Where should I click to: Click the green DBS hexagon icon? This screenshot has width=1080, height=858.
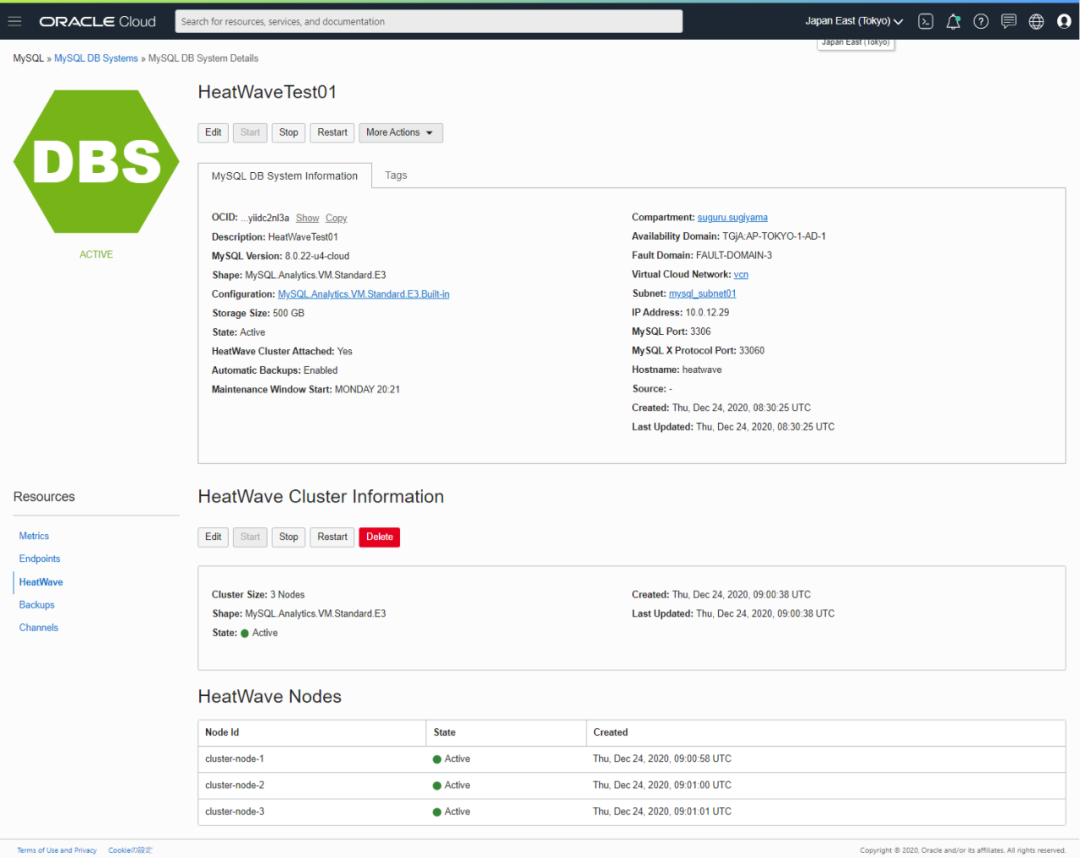pyautogui.click(x=96, y=162)
